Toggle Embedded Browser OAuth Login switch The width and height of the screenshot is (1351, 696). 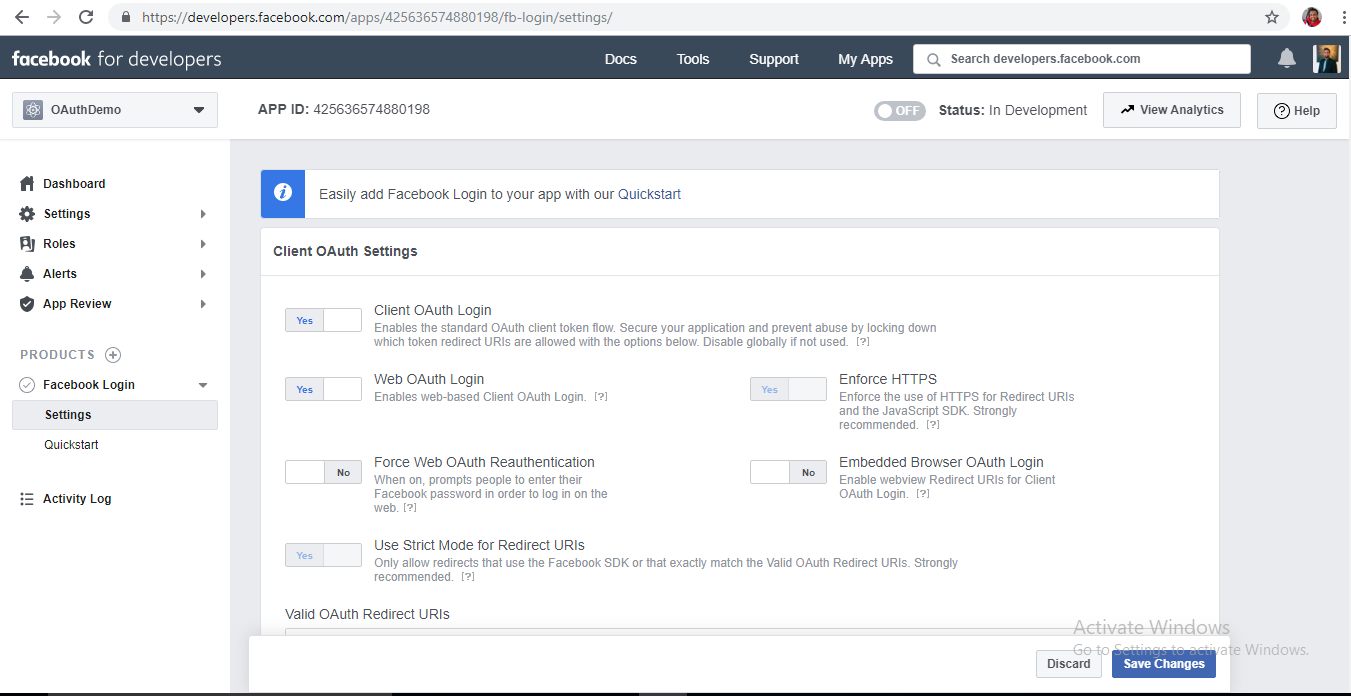[x=788, y=472]
